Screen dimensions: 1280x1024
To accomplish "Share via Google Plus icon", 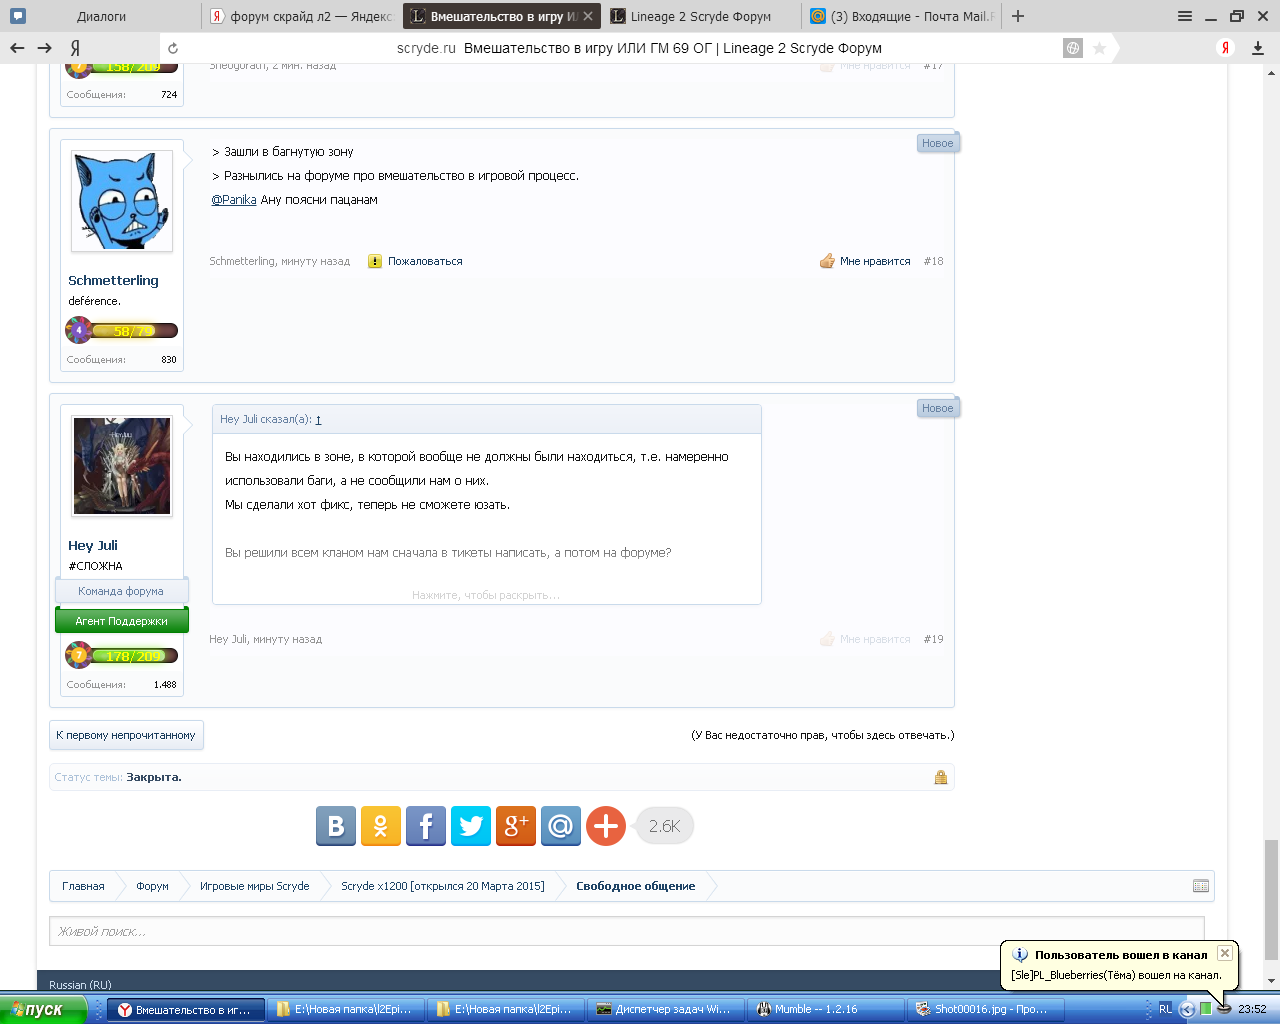I will click(516, 826).
